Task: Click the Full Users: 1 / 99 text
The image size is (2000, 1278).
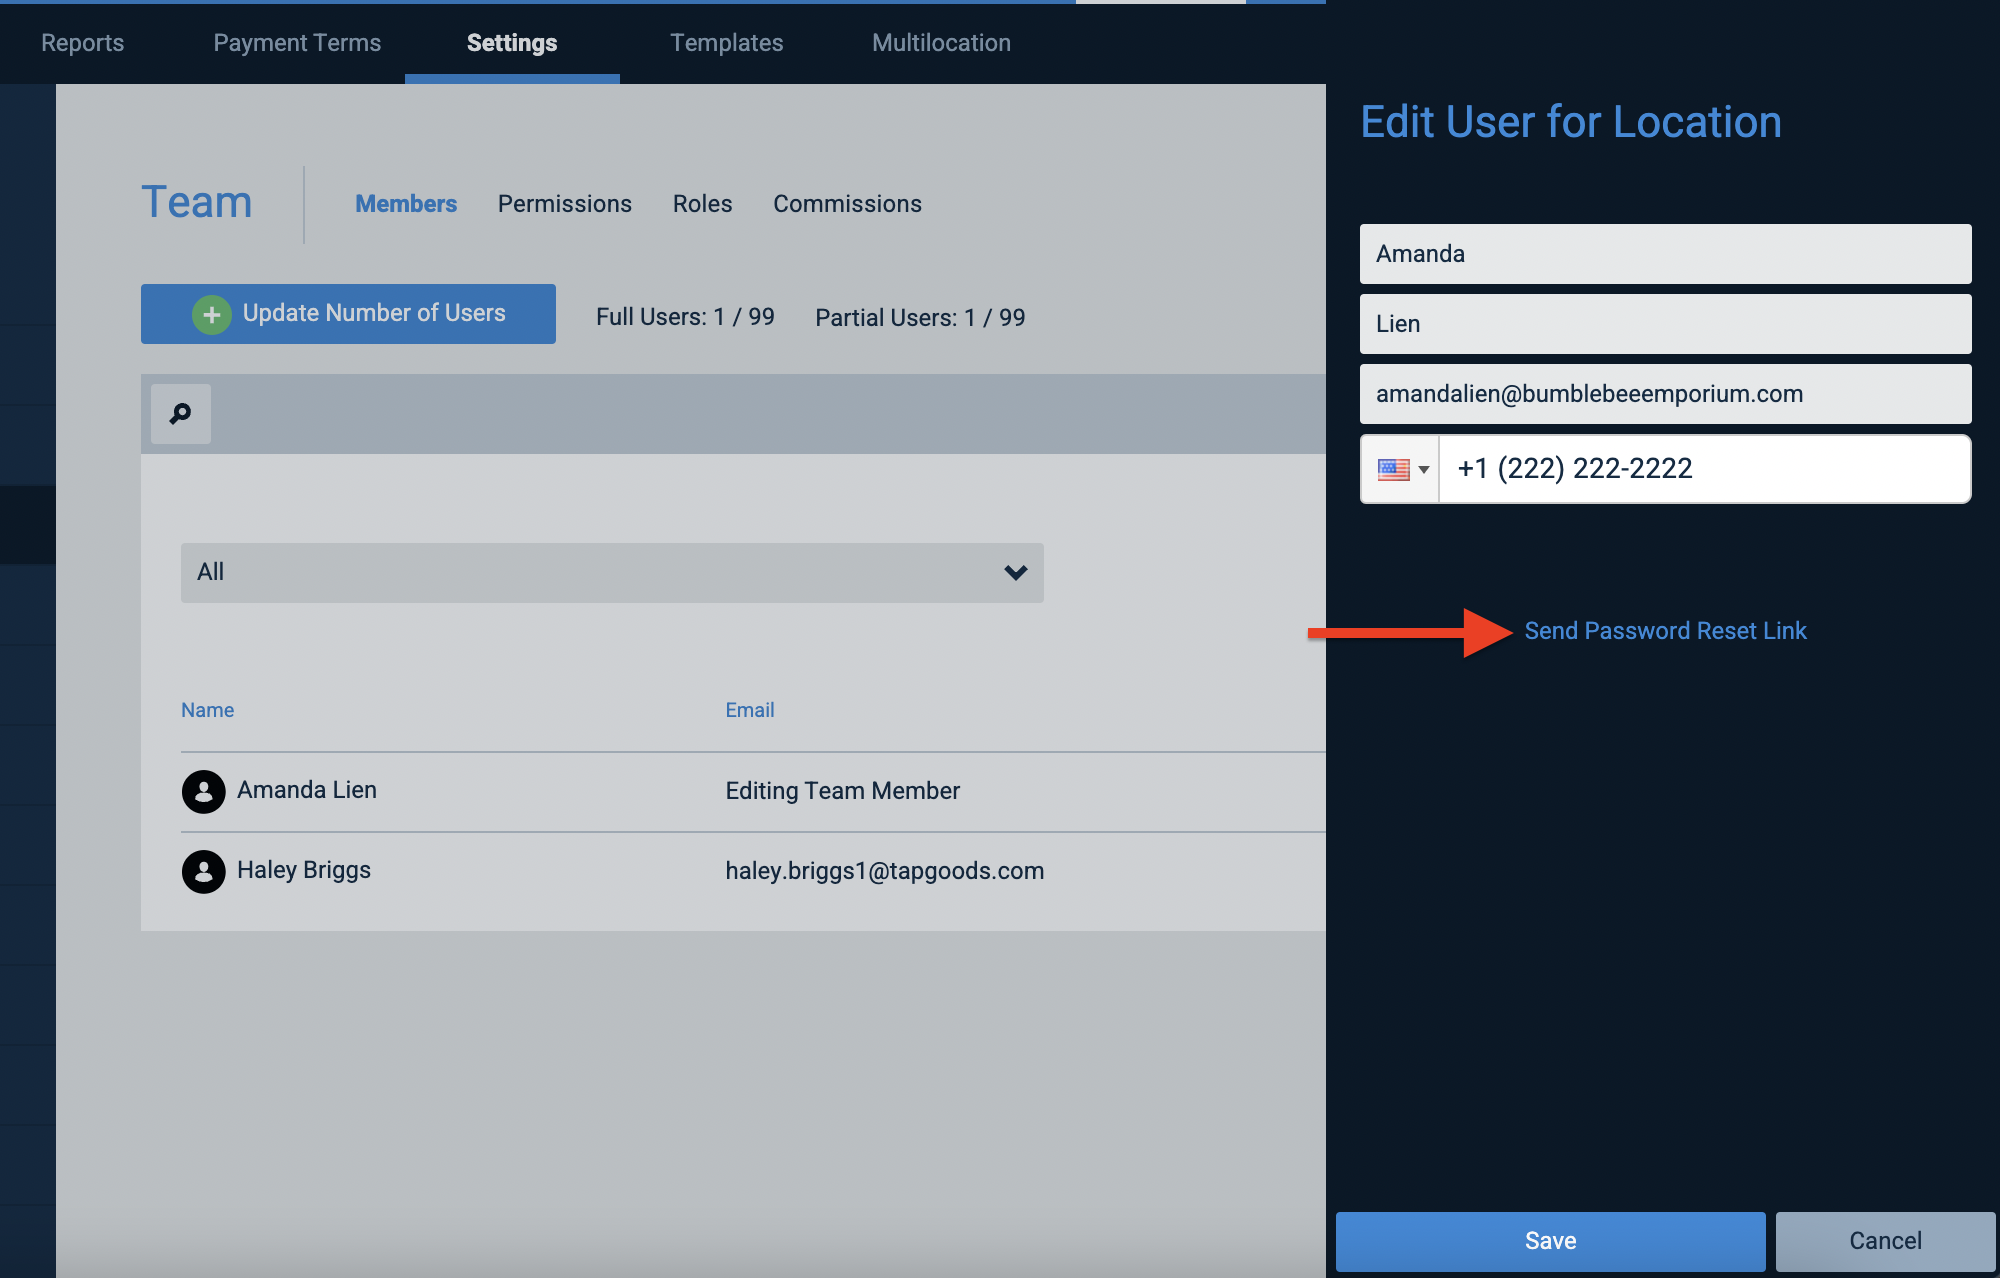Action: point(685,317)
